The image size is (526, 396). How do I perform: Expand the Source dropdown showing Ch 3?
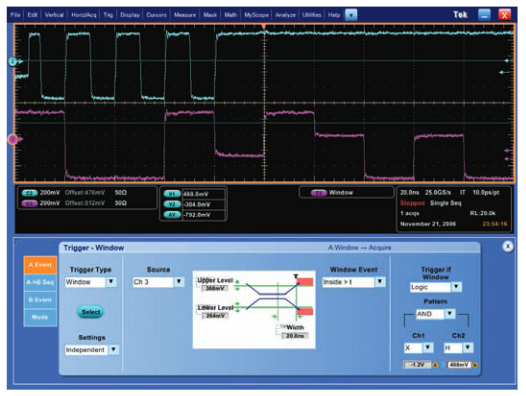[179, 282]
